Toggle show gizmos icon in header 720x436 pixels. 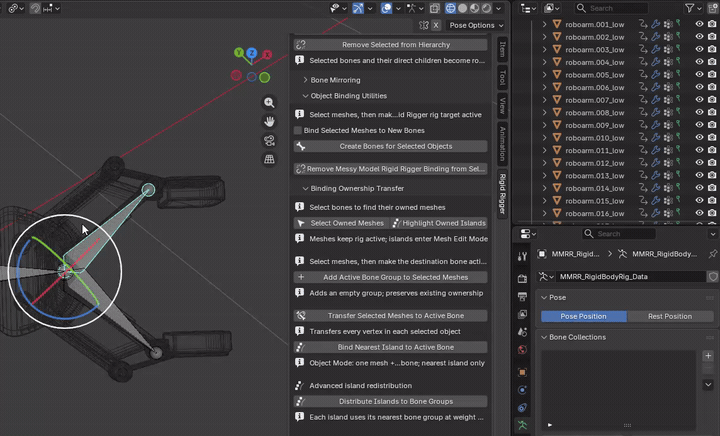pos(358,8)
